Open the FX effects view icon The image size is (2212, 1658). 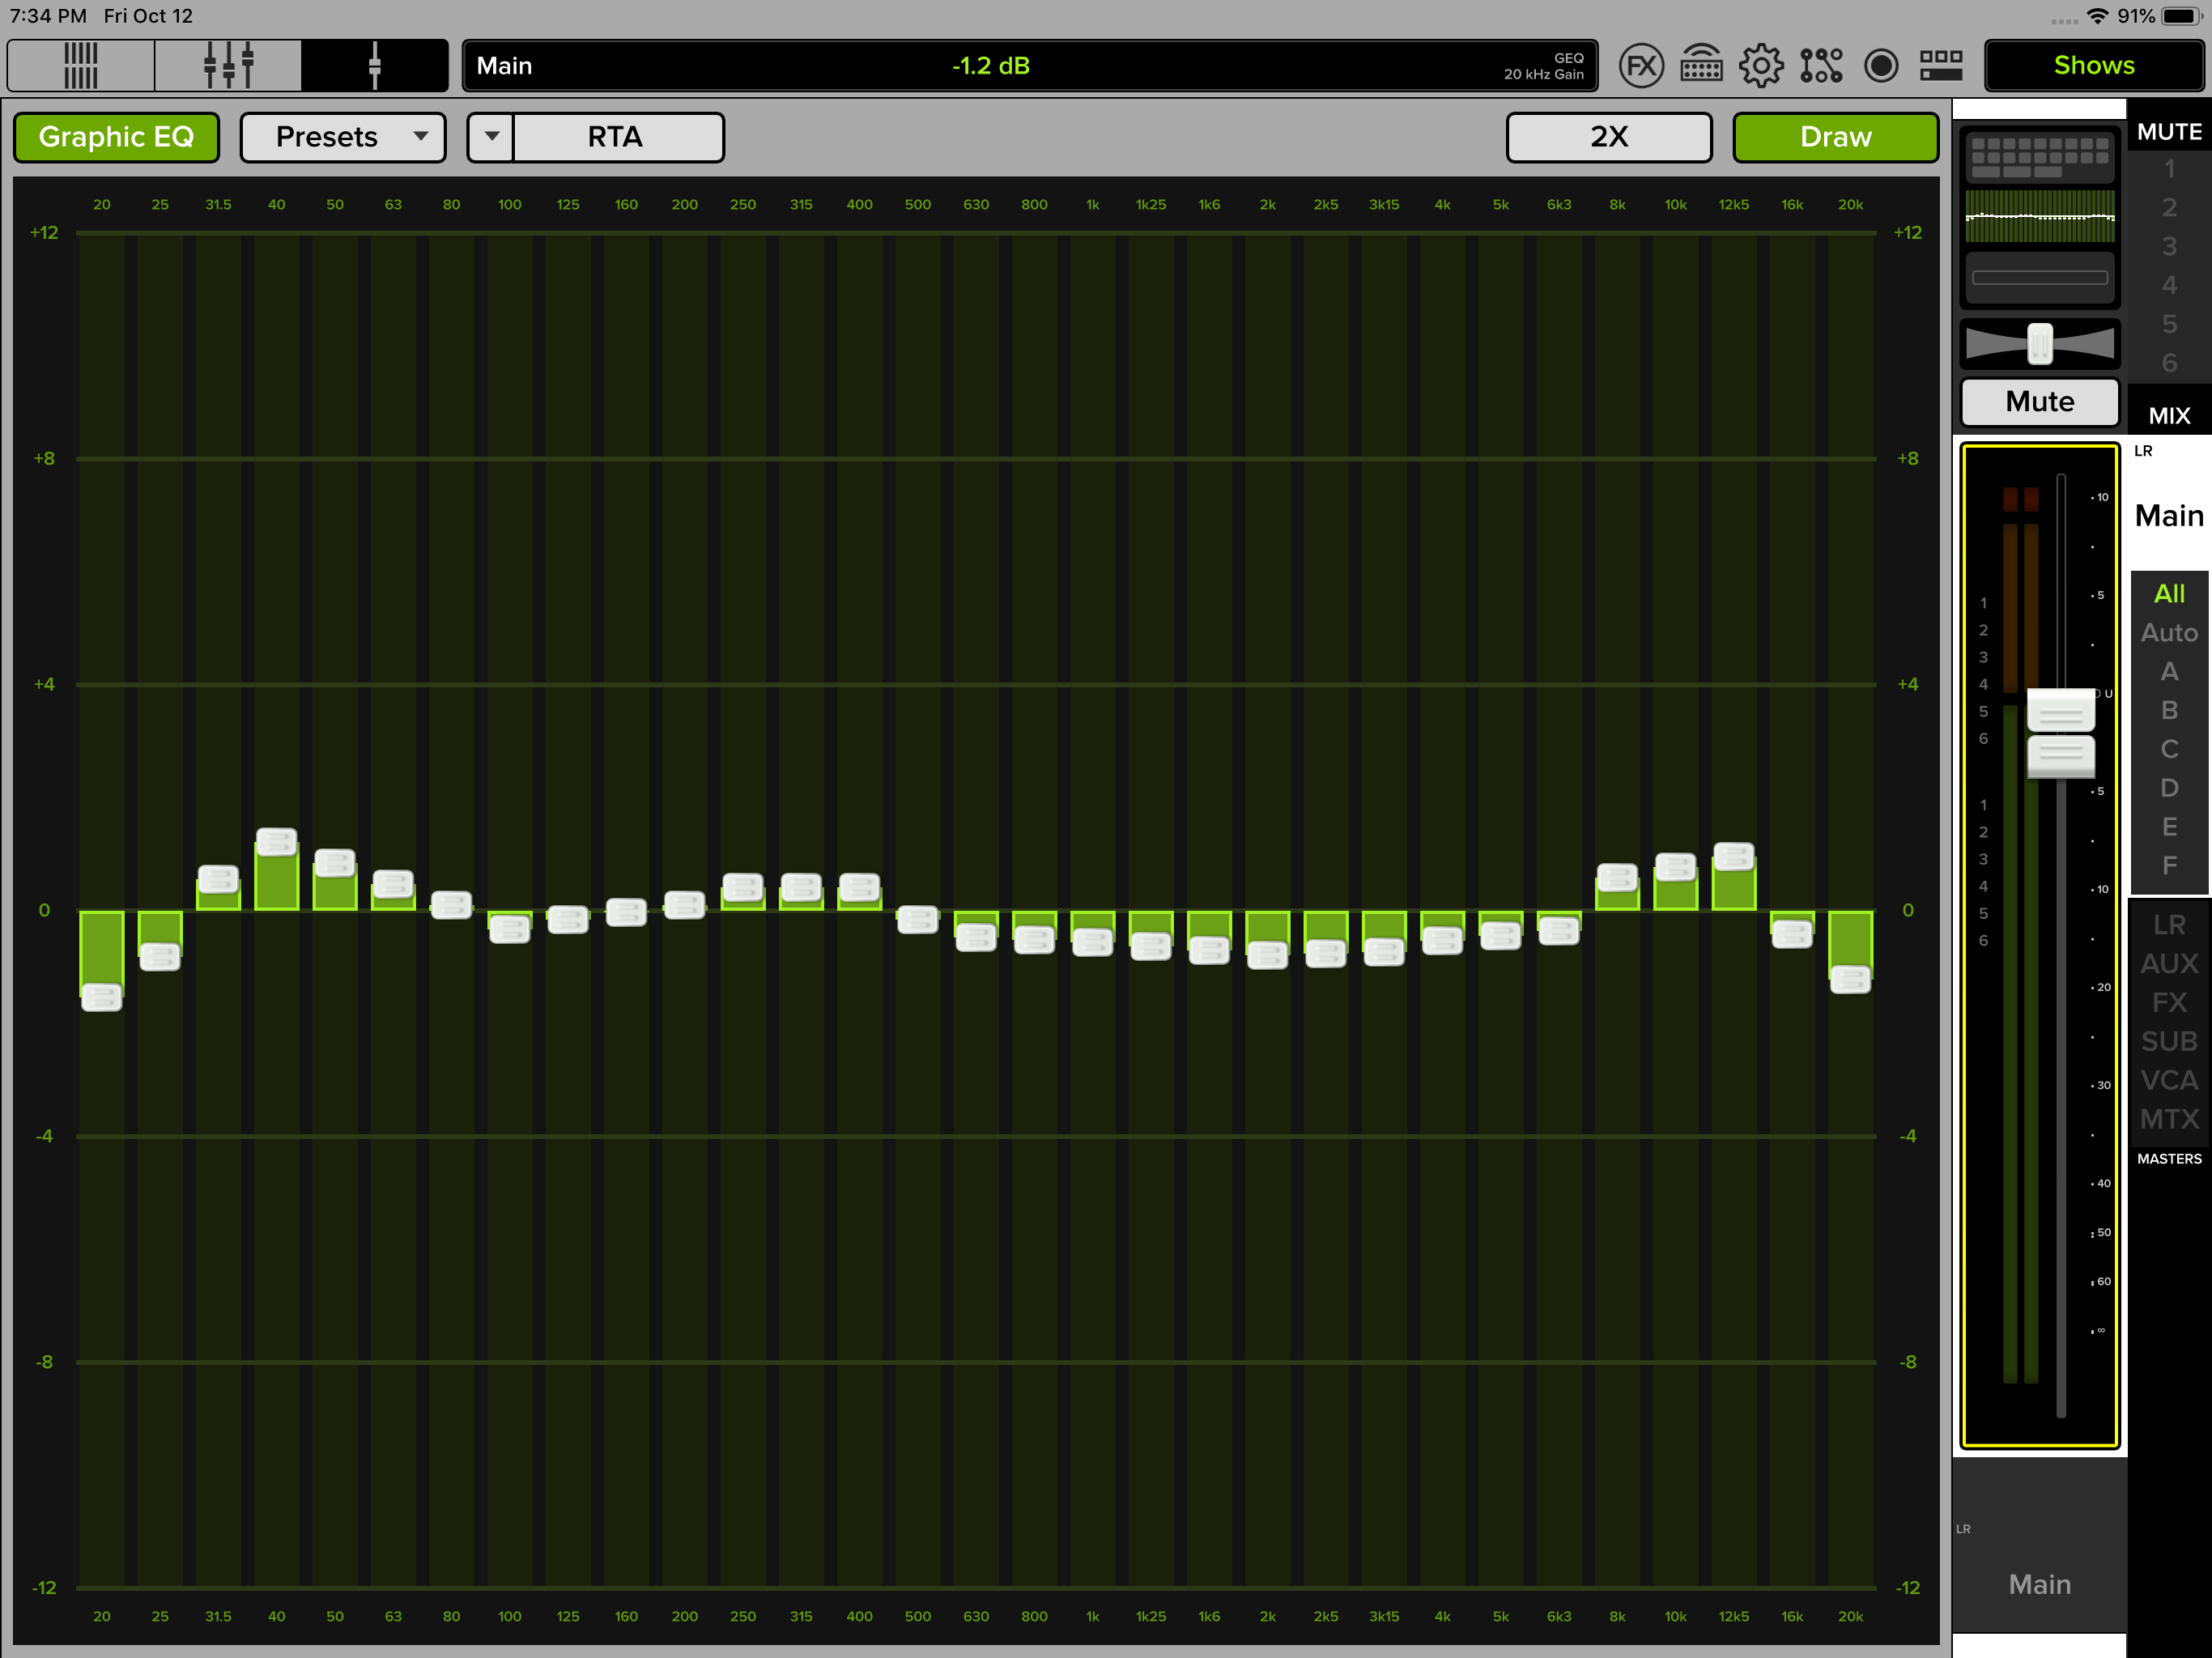pos(1641,66)
